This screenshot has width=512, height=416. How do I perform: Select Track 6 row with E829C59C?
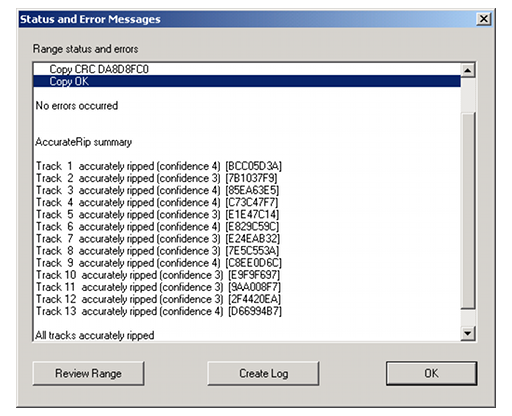point(247,227)
